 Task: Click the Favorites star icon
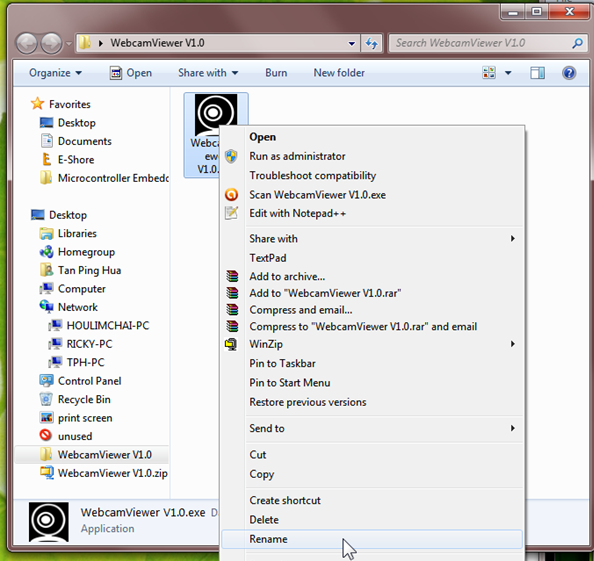(x=38, y=103)
